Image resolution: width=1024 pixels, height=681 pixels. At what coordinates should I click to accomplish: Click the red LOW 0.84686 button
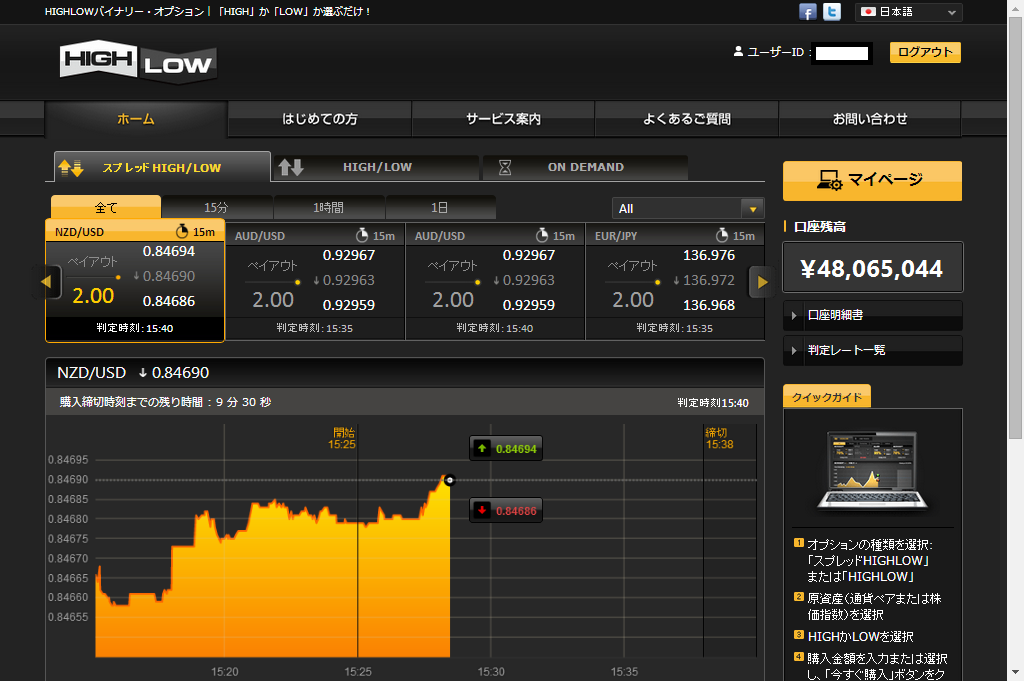tap(505, 511)
